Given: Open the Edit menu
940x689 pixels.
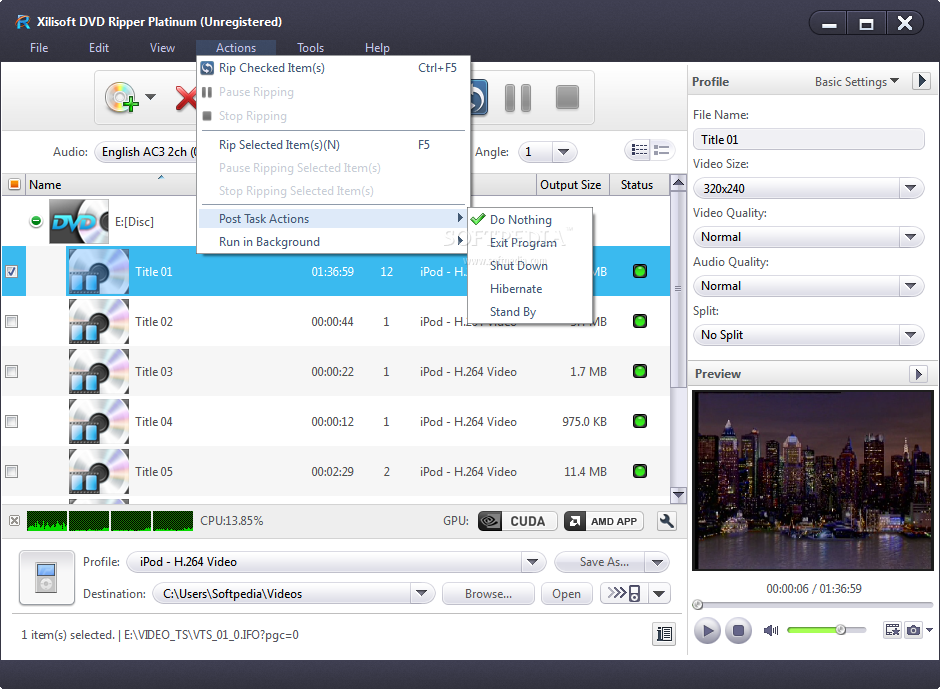Looking at the screenshot, I should click(x=99, y=47).
